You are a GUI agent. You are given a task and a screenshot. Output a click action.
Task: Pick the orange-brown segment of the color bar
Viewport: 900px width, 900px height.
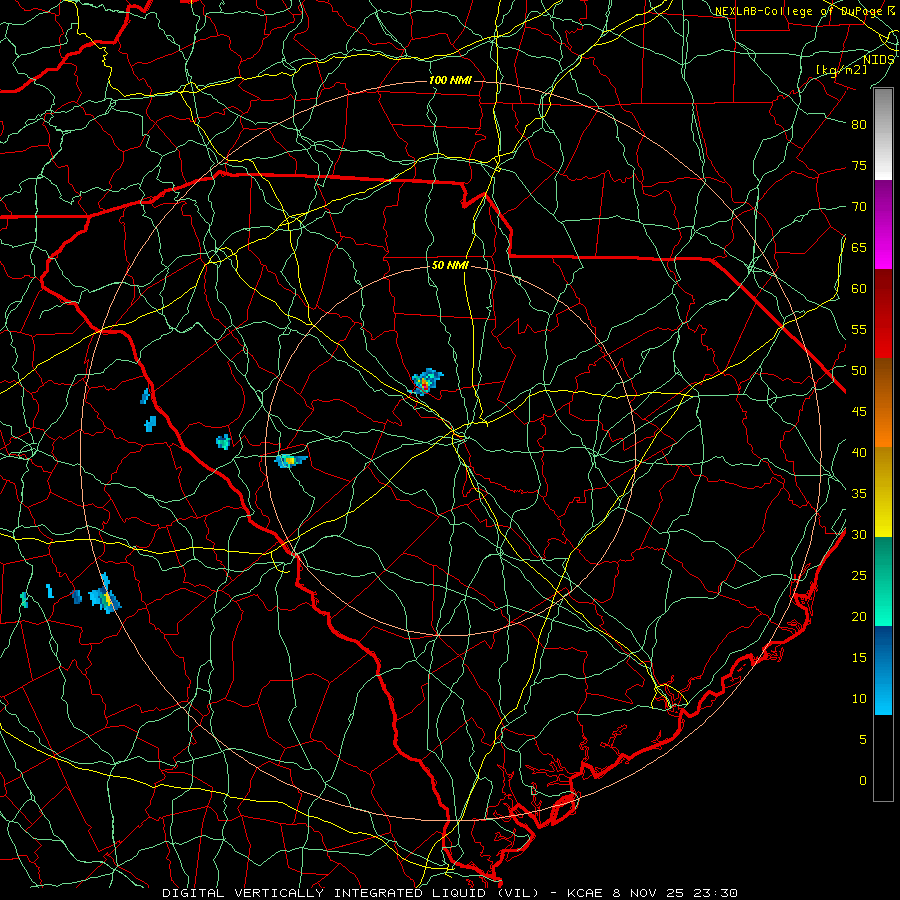[x=883, y=403]
